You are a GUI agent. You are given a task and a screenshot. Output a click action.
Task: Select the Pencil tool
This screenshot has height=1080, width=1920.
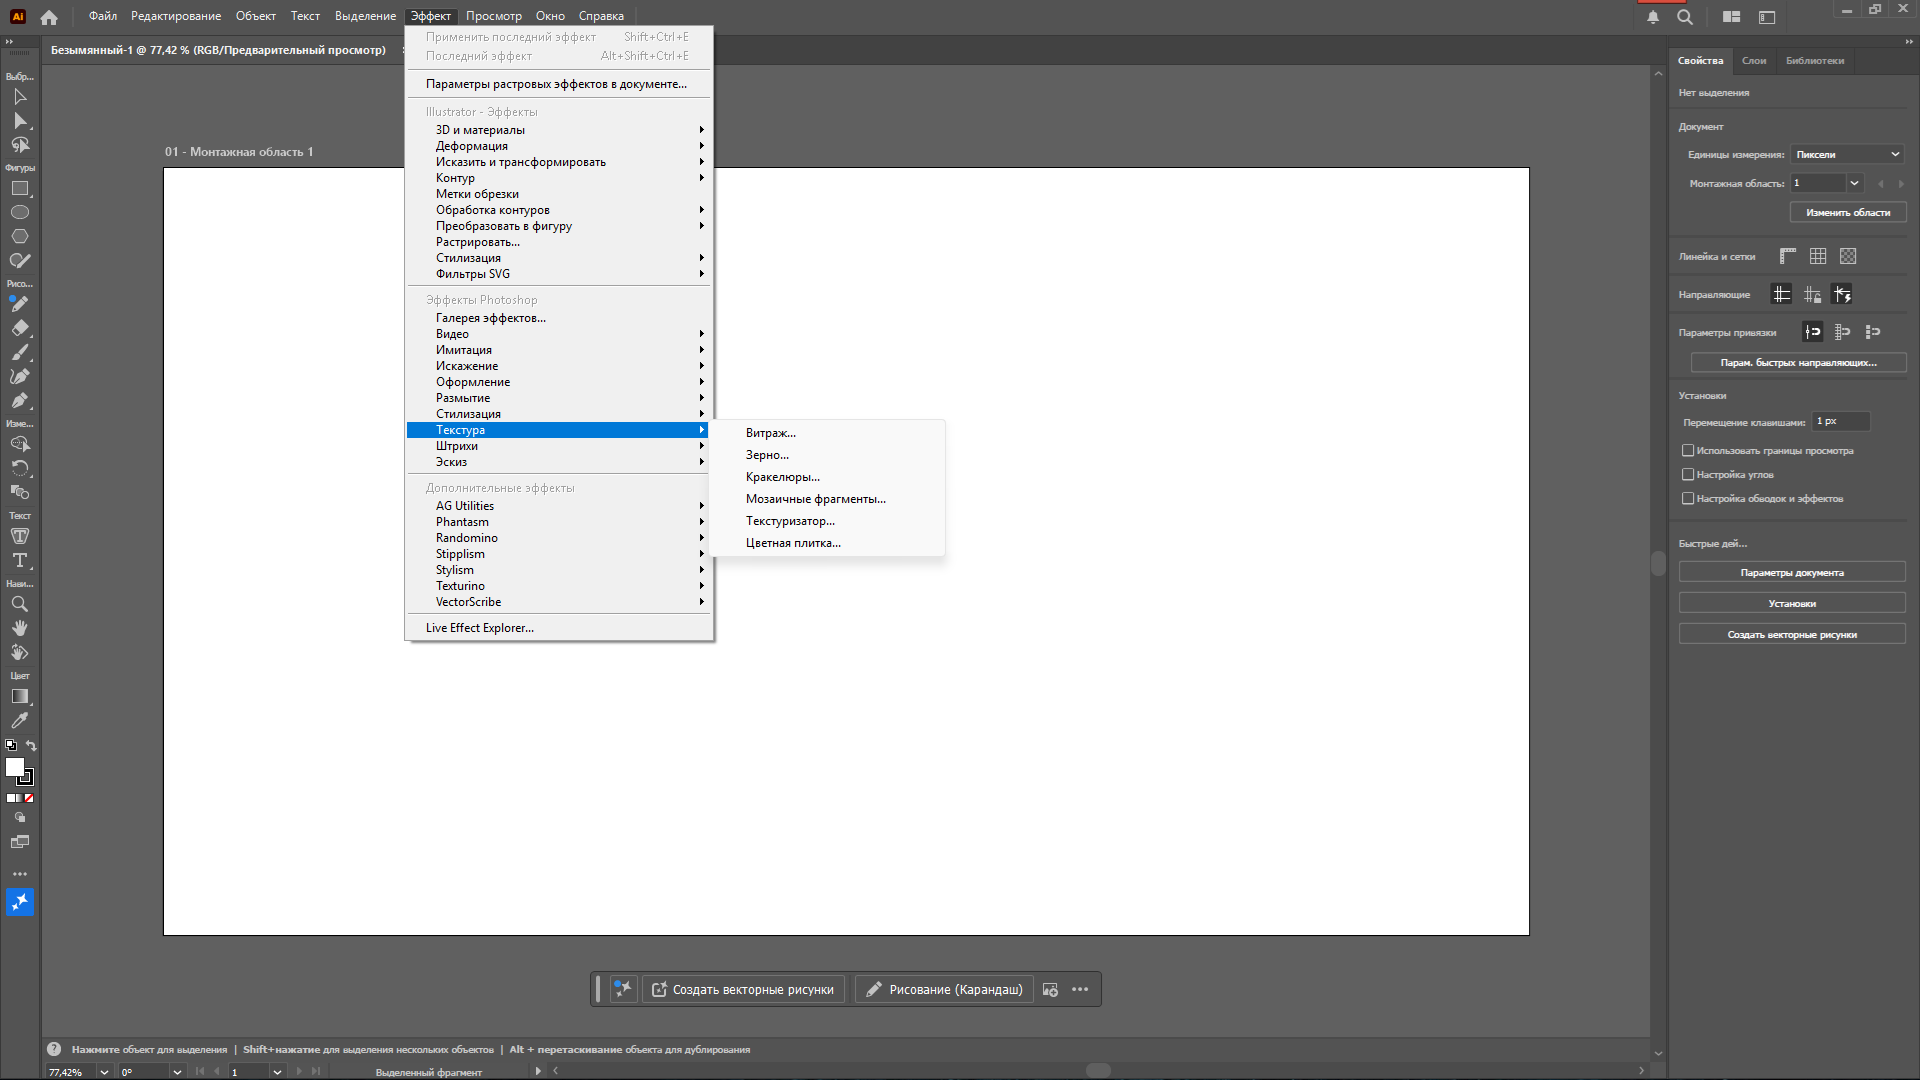[x=19, y=304]
